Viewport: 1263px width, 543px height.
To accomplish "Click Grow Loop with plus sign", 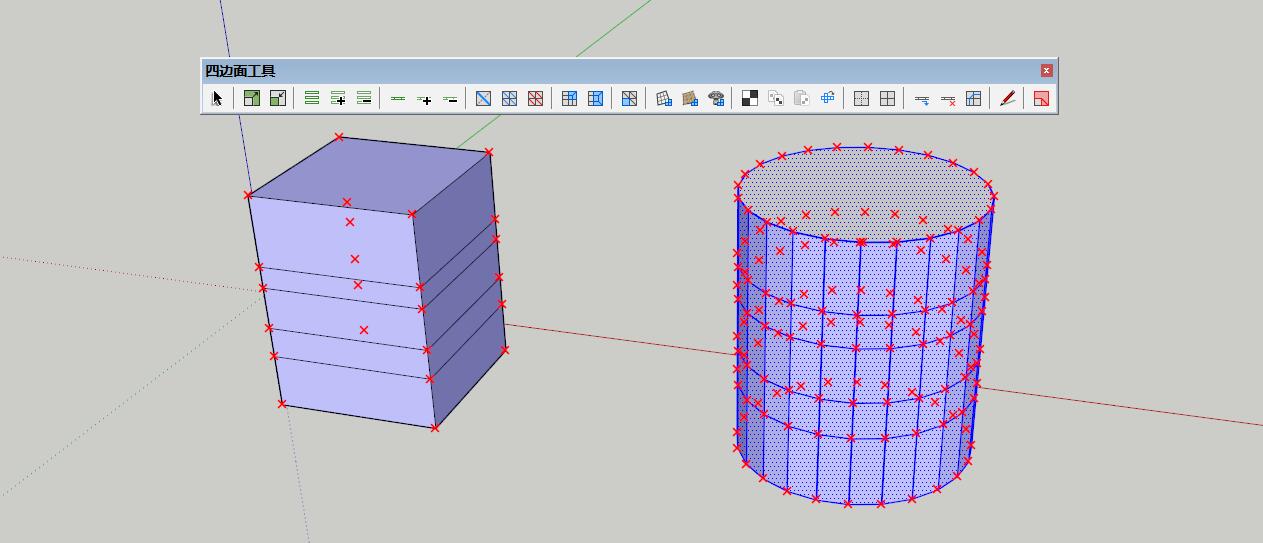I will 424,98.
